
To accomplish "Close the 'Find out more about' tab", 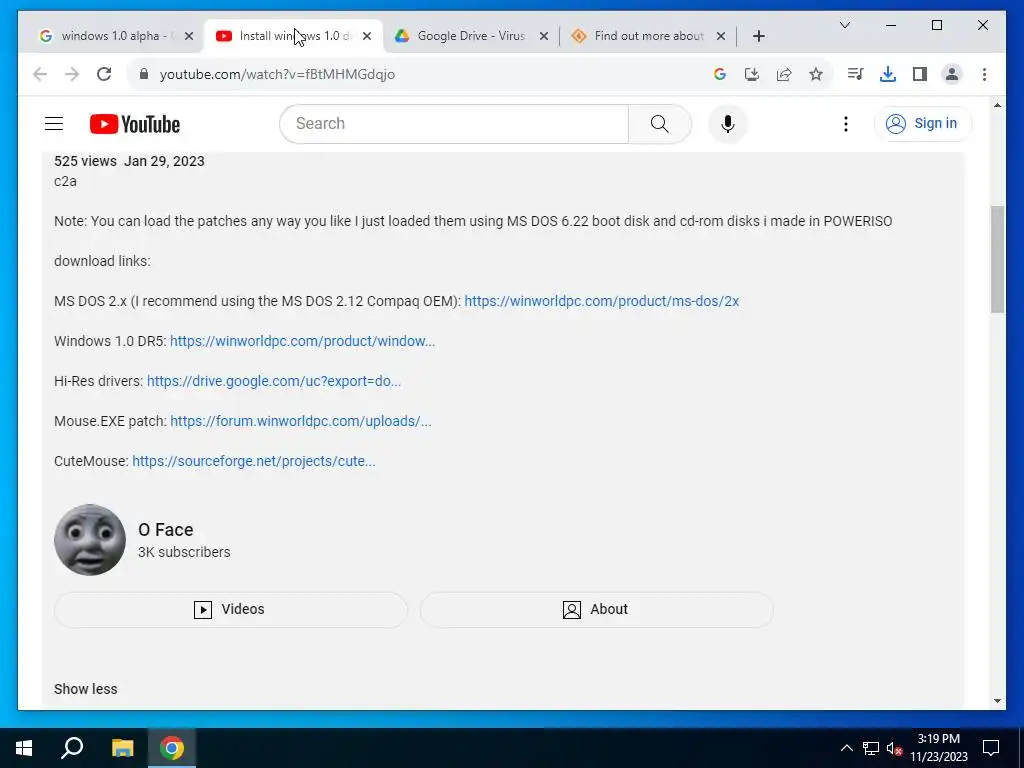I will click(720, 36).
